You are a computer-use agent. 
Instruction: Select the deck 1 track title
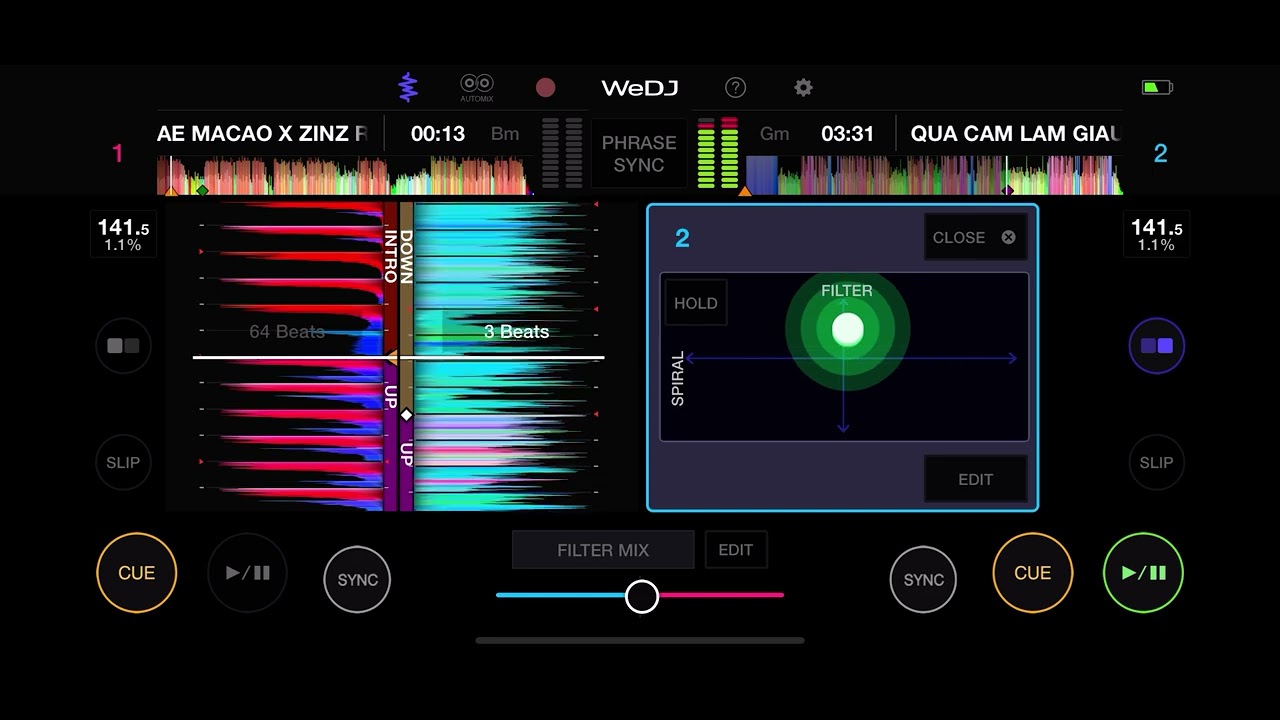coord(262,134)
